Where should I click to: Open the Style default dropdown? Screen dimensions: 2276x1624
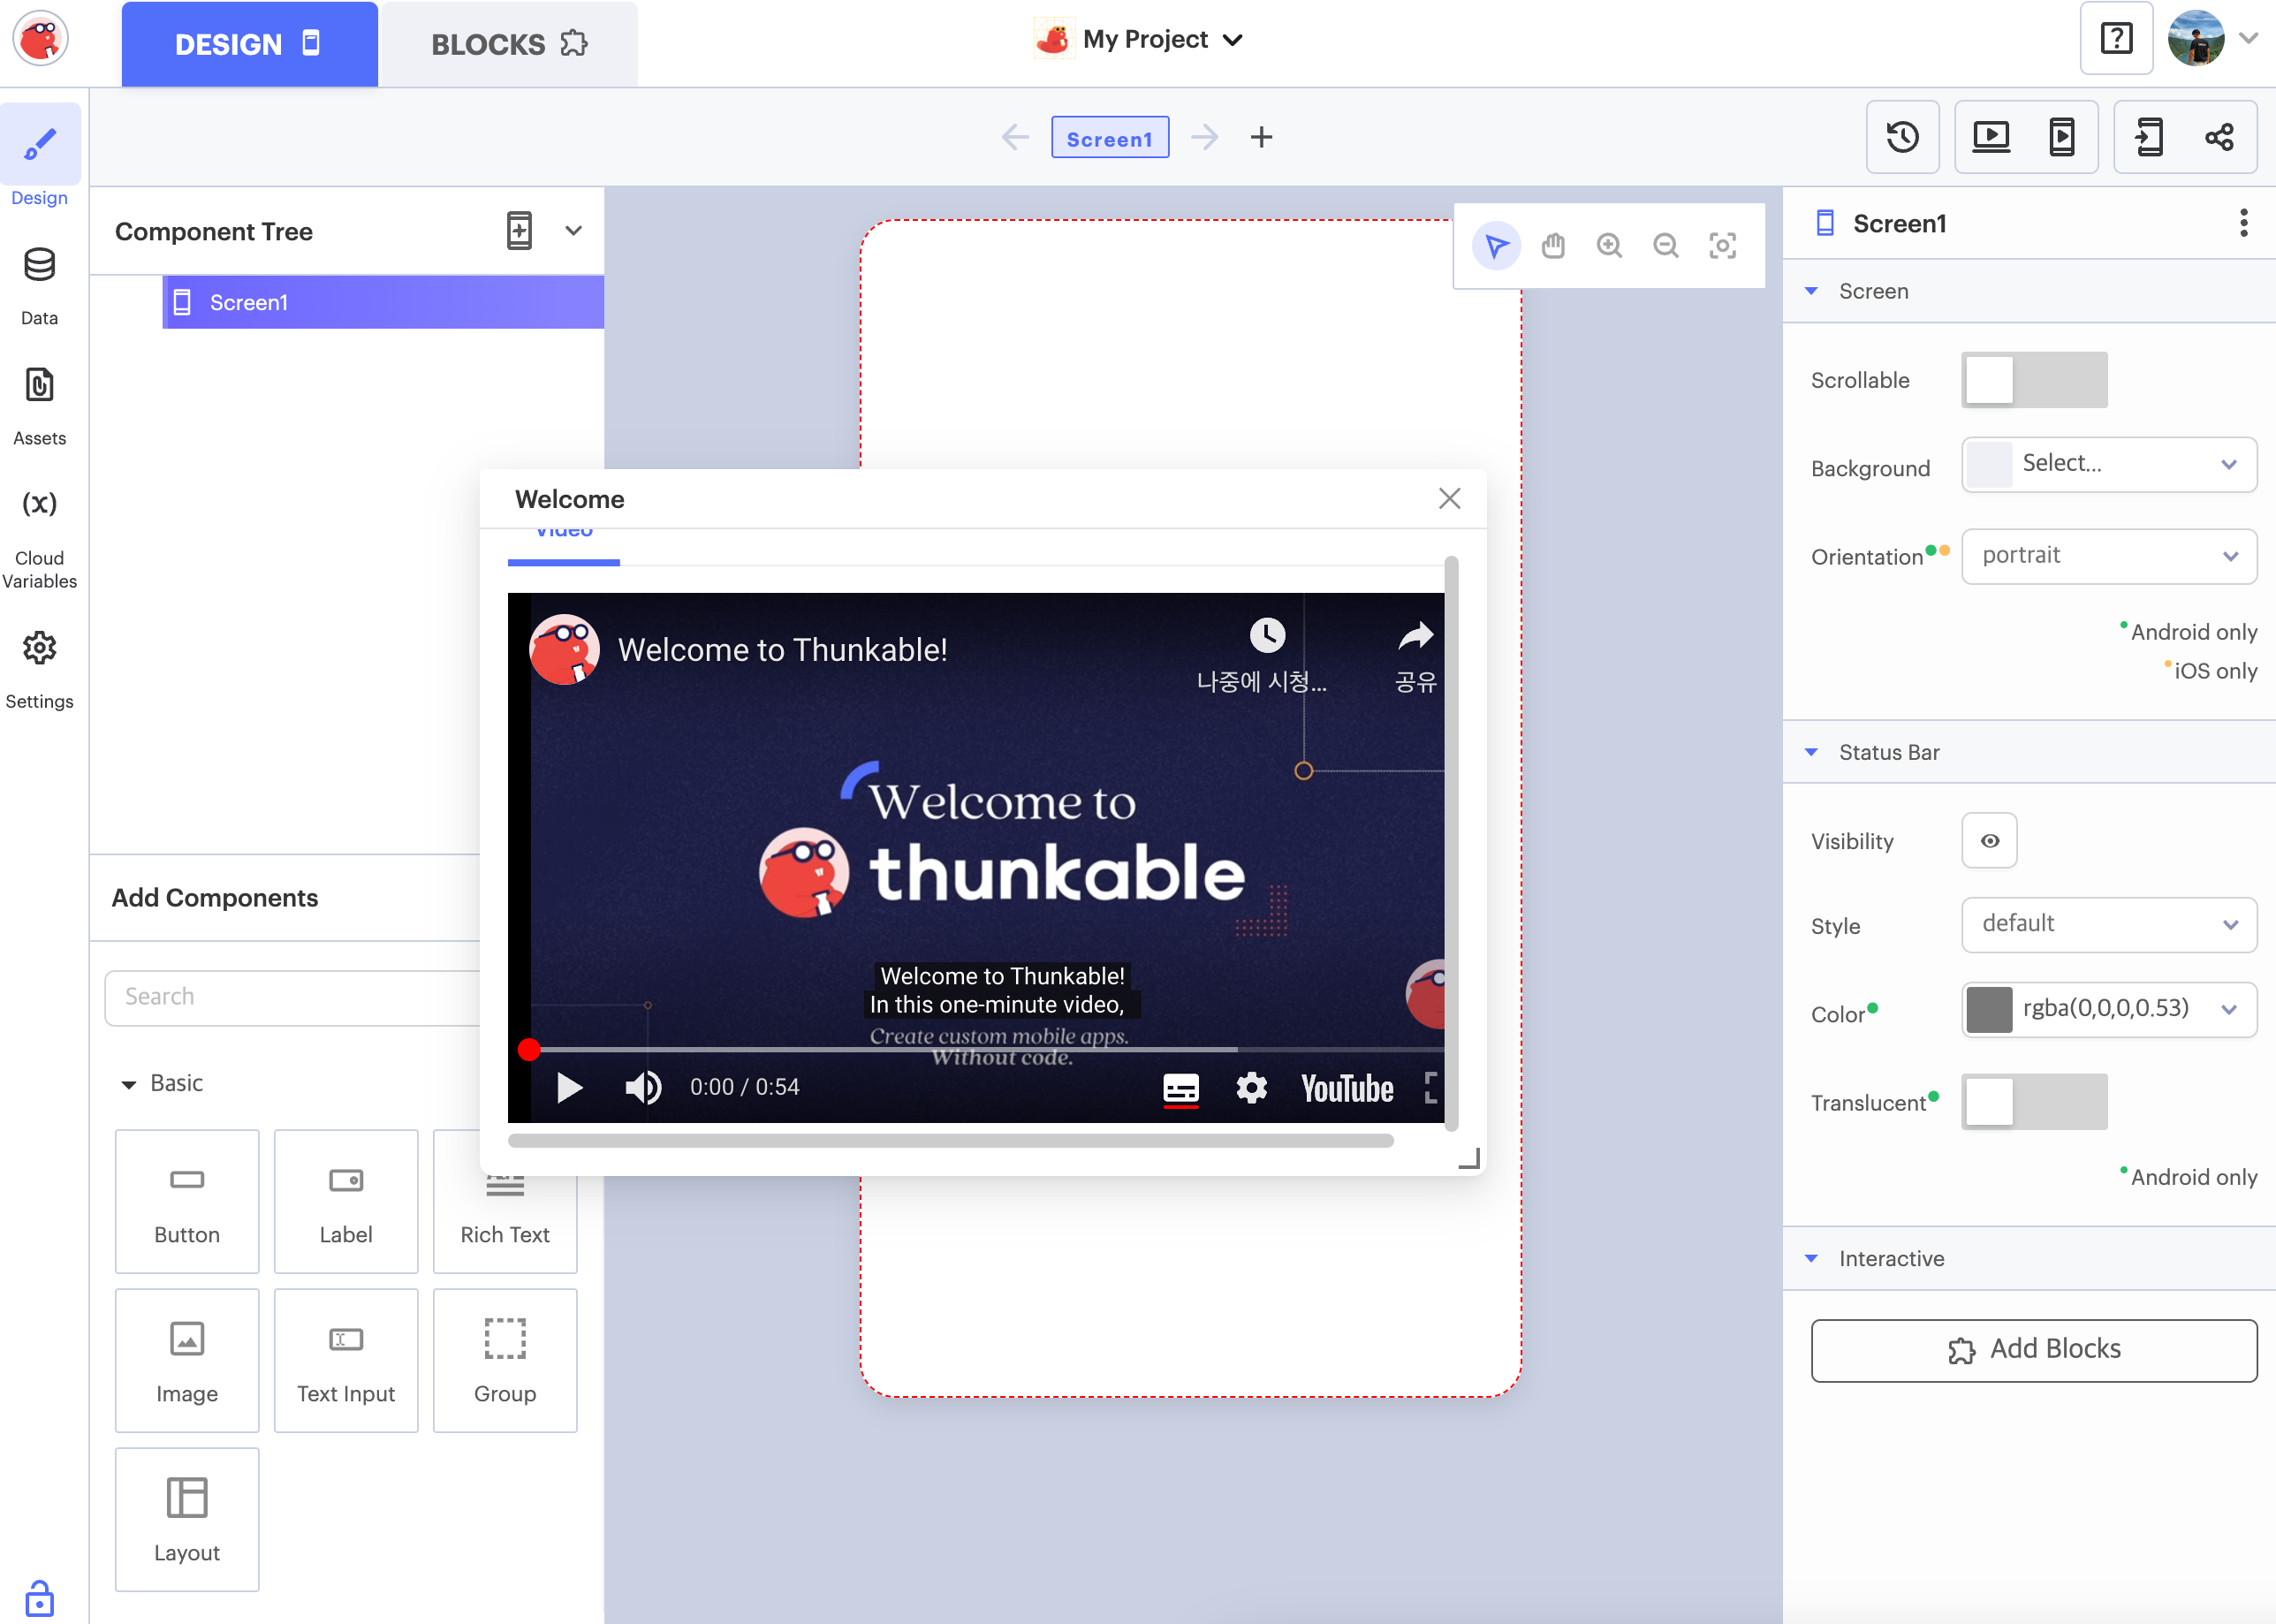(x=2108, y=924)
